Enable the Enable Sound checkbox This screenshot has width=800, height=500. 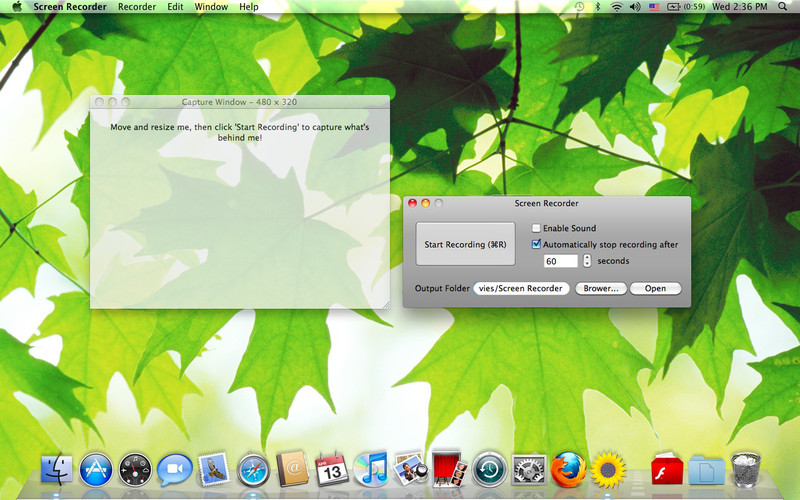tap(536, 228)
